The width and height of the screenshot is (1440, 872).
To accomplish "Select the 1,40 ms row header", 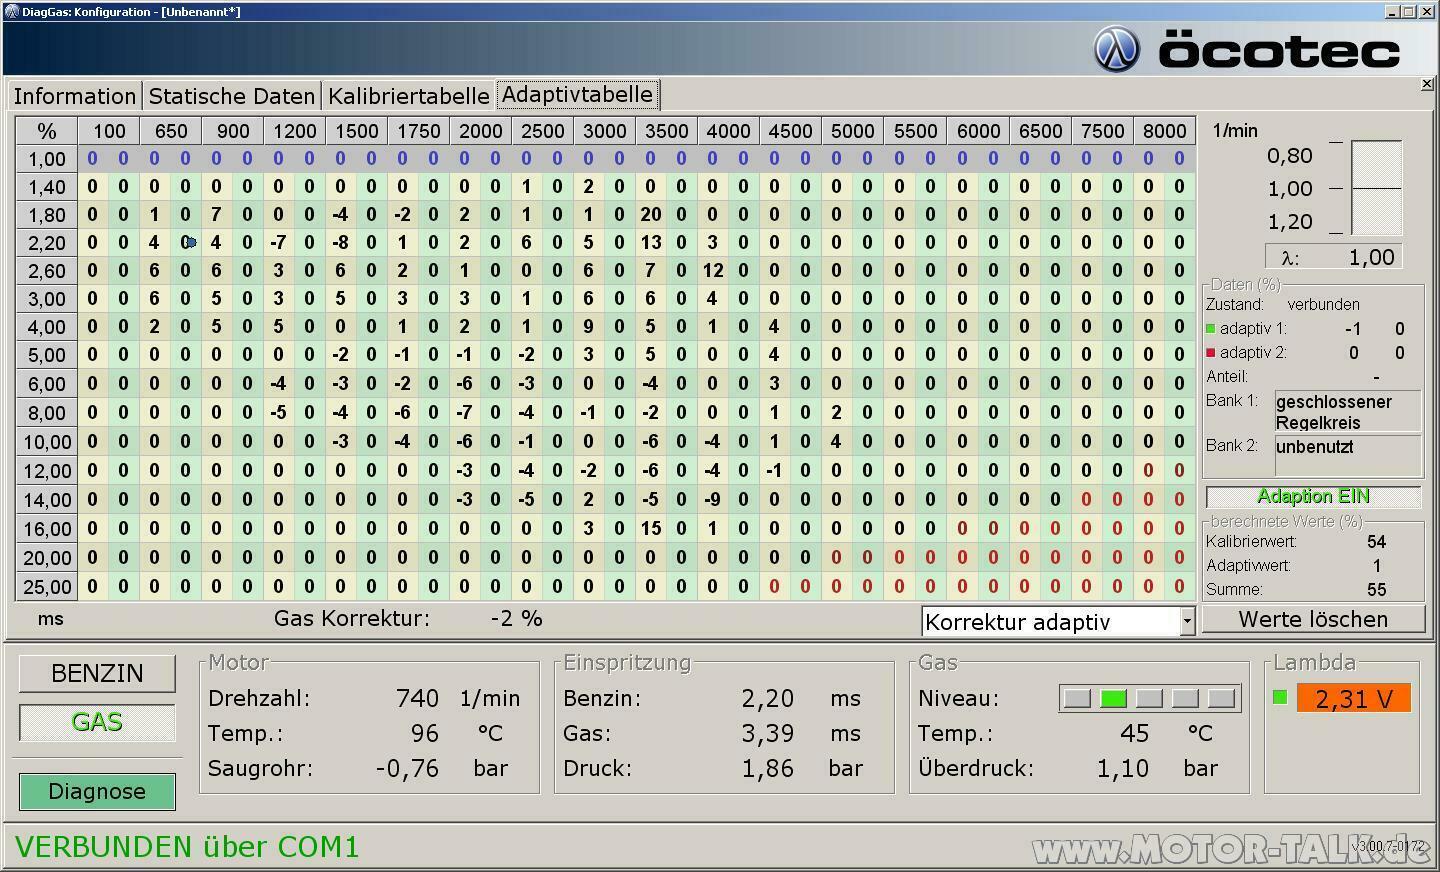I will pos(47,187).
